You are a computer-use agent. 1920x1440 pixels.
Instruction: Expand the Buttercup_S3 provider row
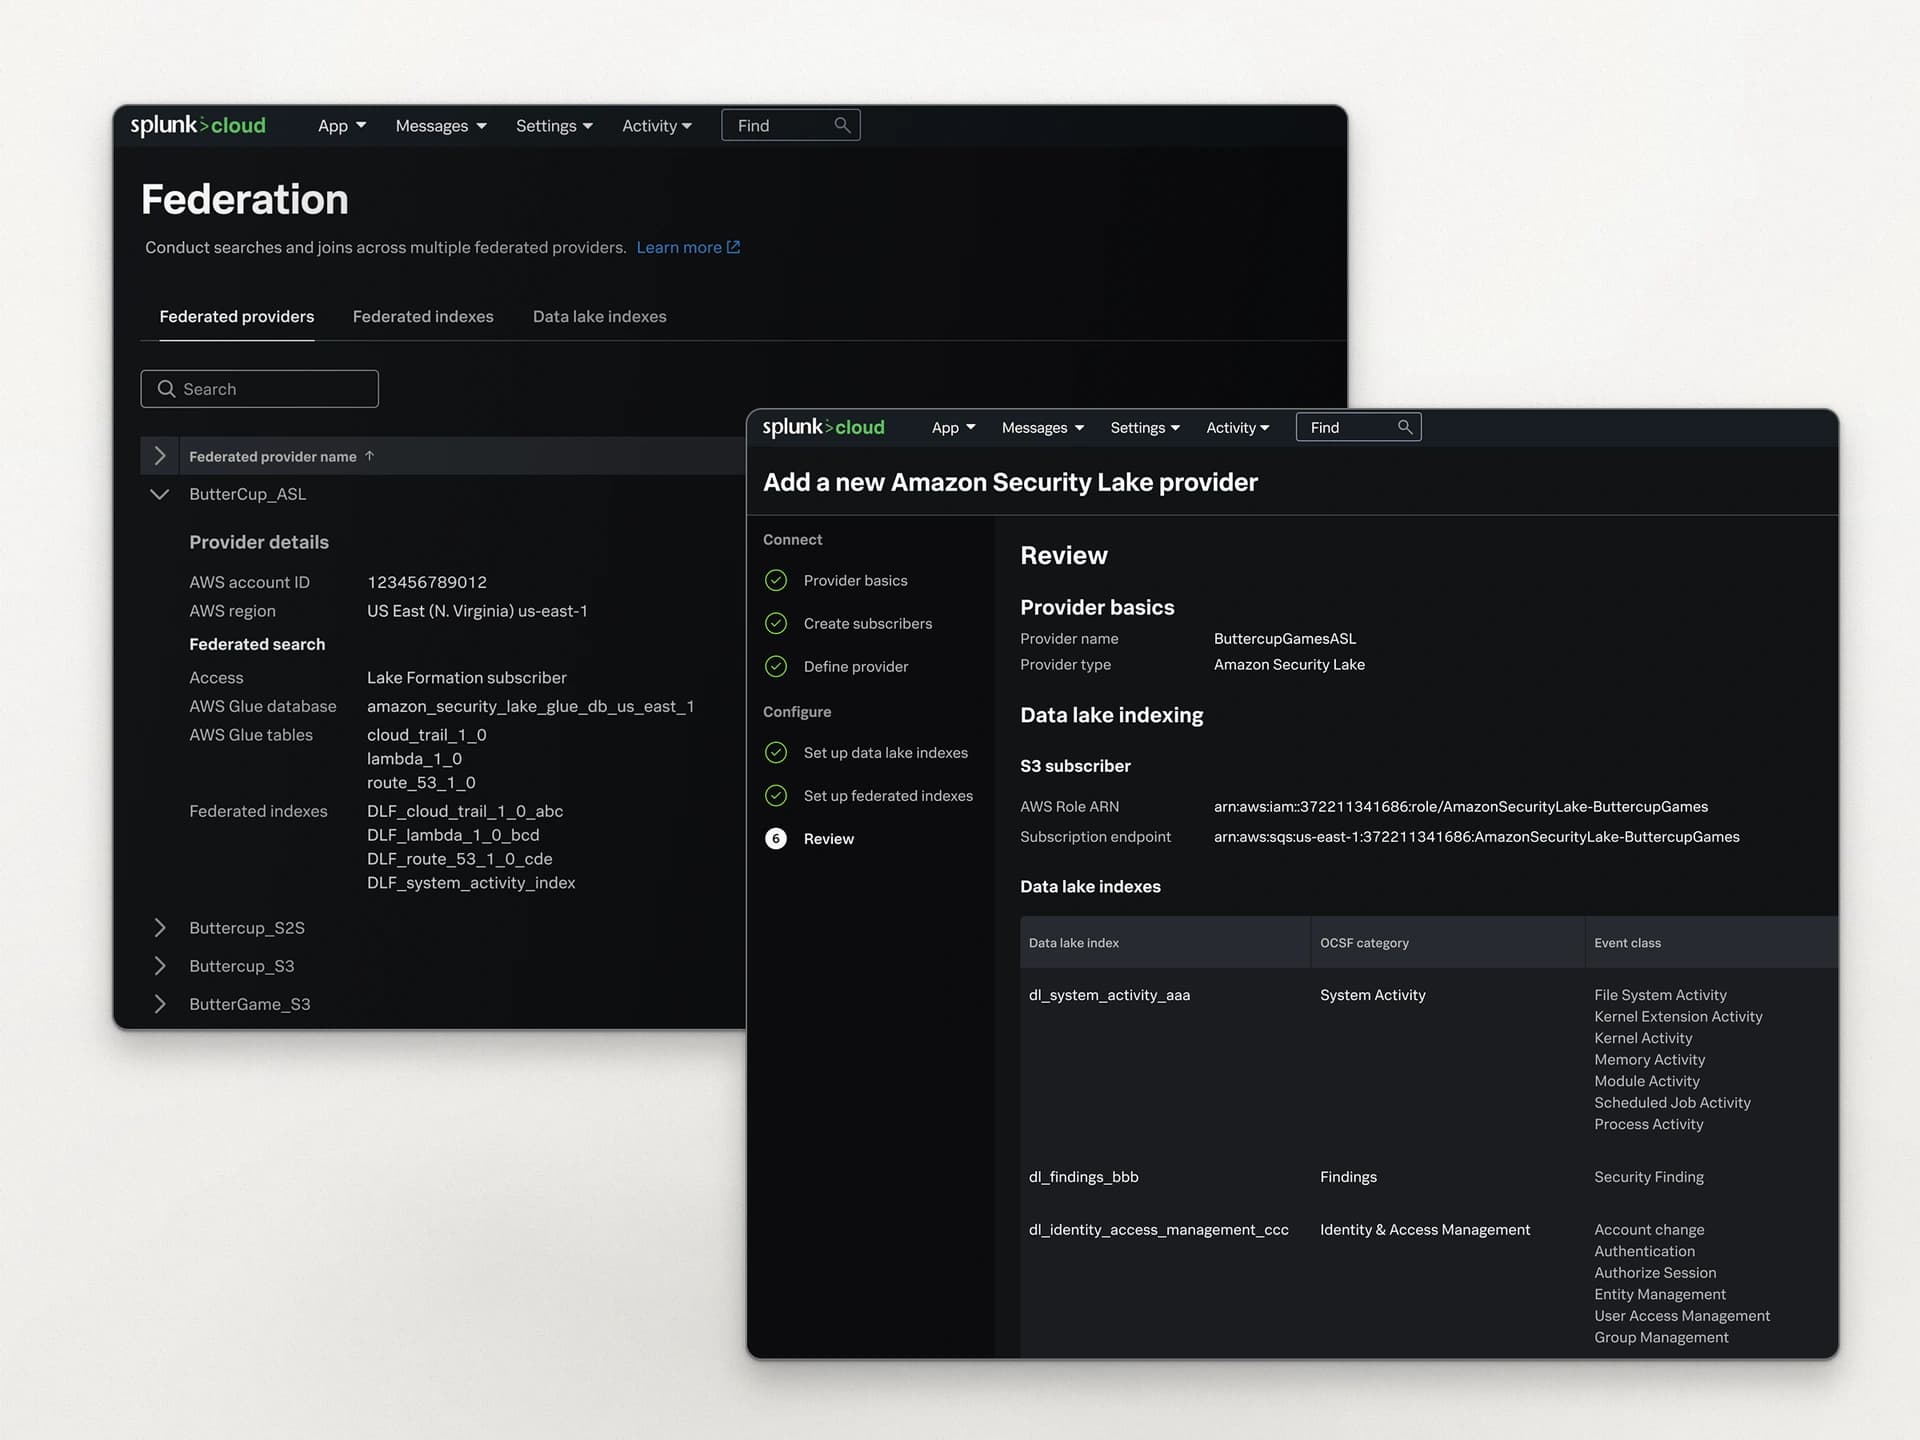coord(159,966)
